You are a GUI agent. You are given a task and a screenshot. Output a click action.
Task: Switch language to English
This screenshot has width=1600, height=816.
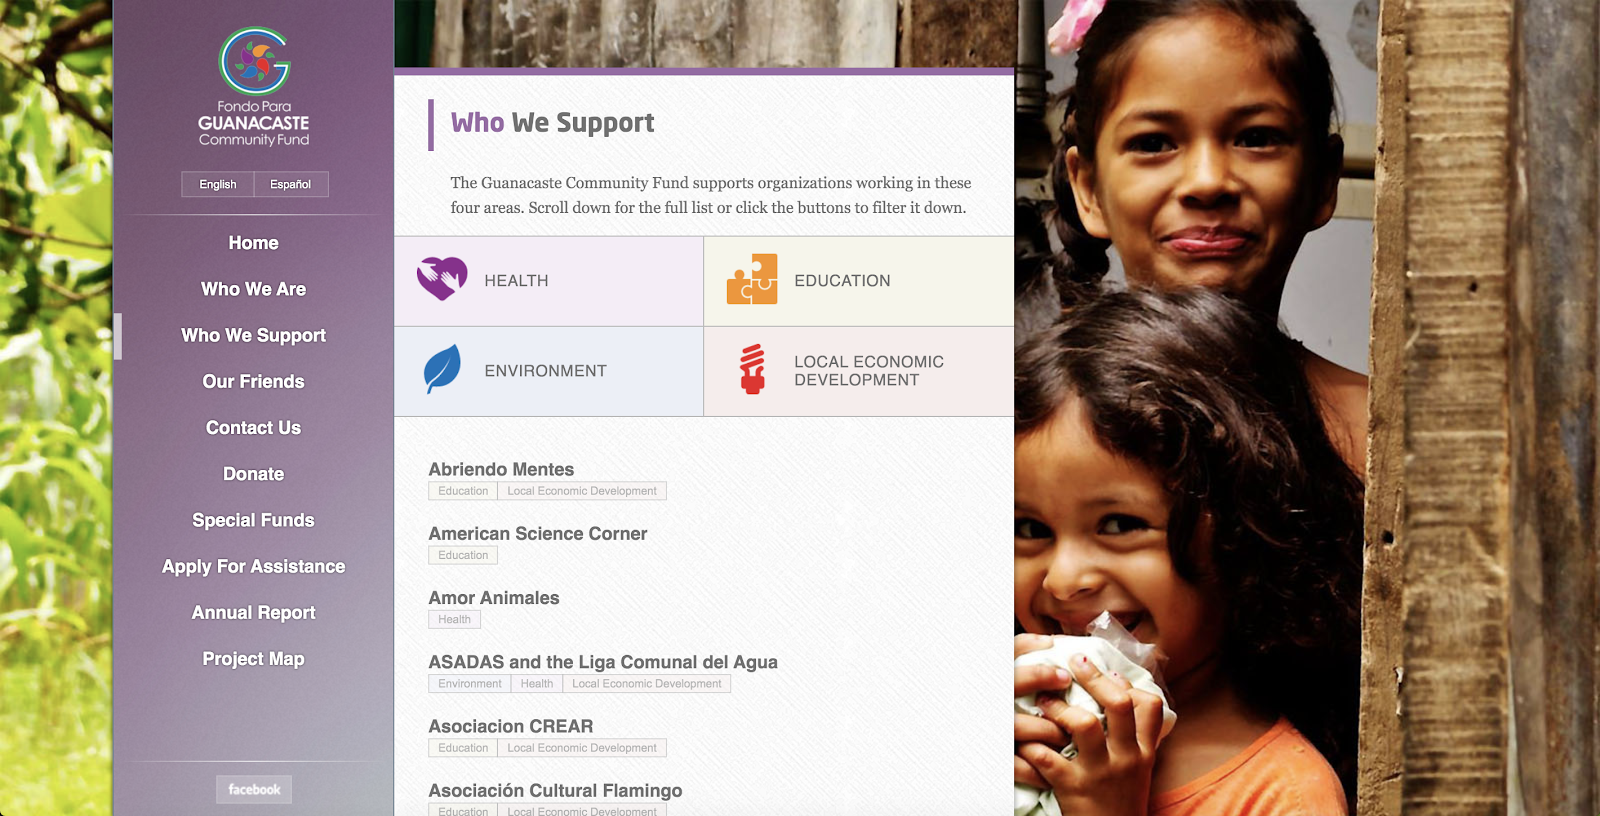(218, 184)
